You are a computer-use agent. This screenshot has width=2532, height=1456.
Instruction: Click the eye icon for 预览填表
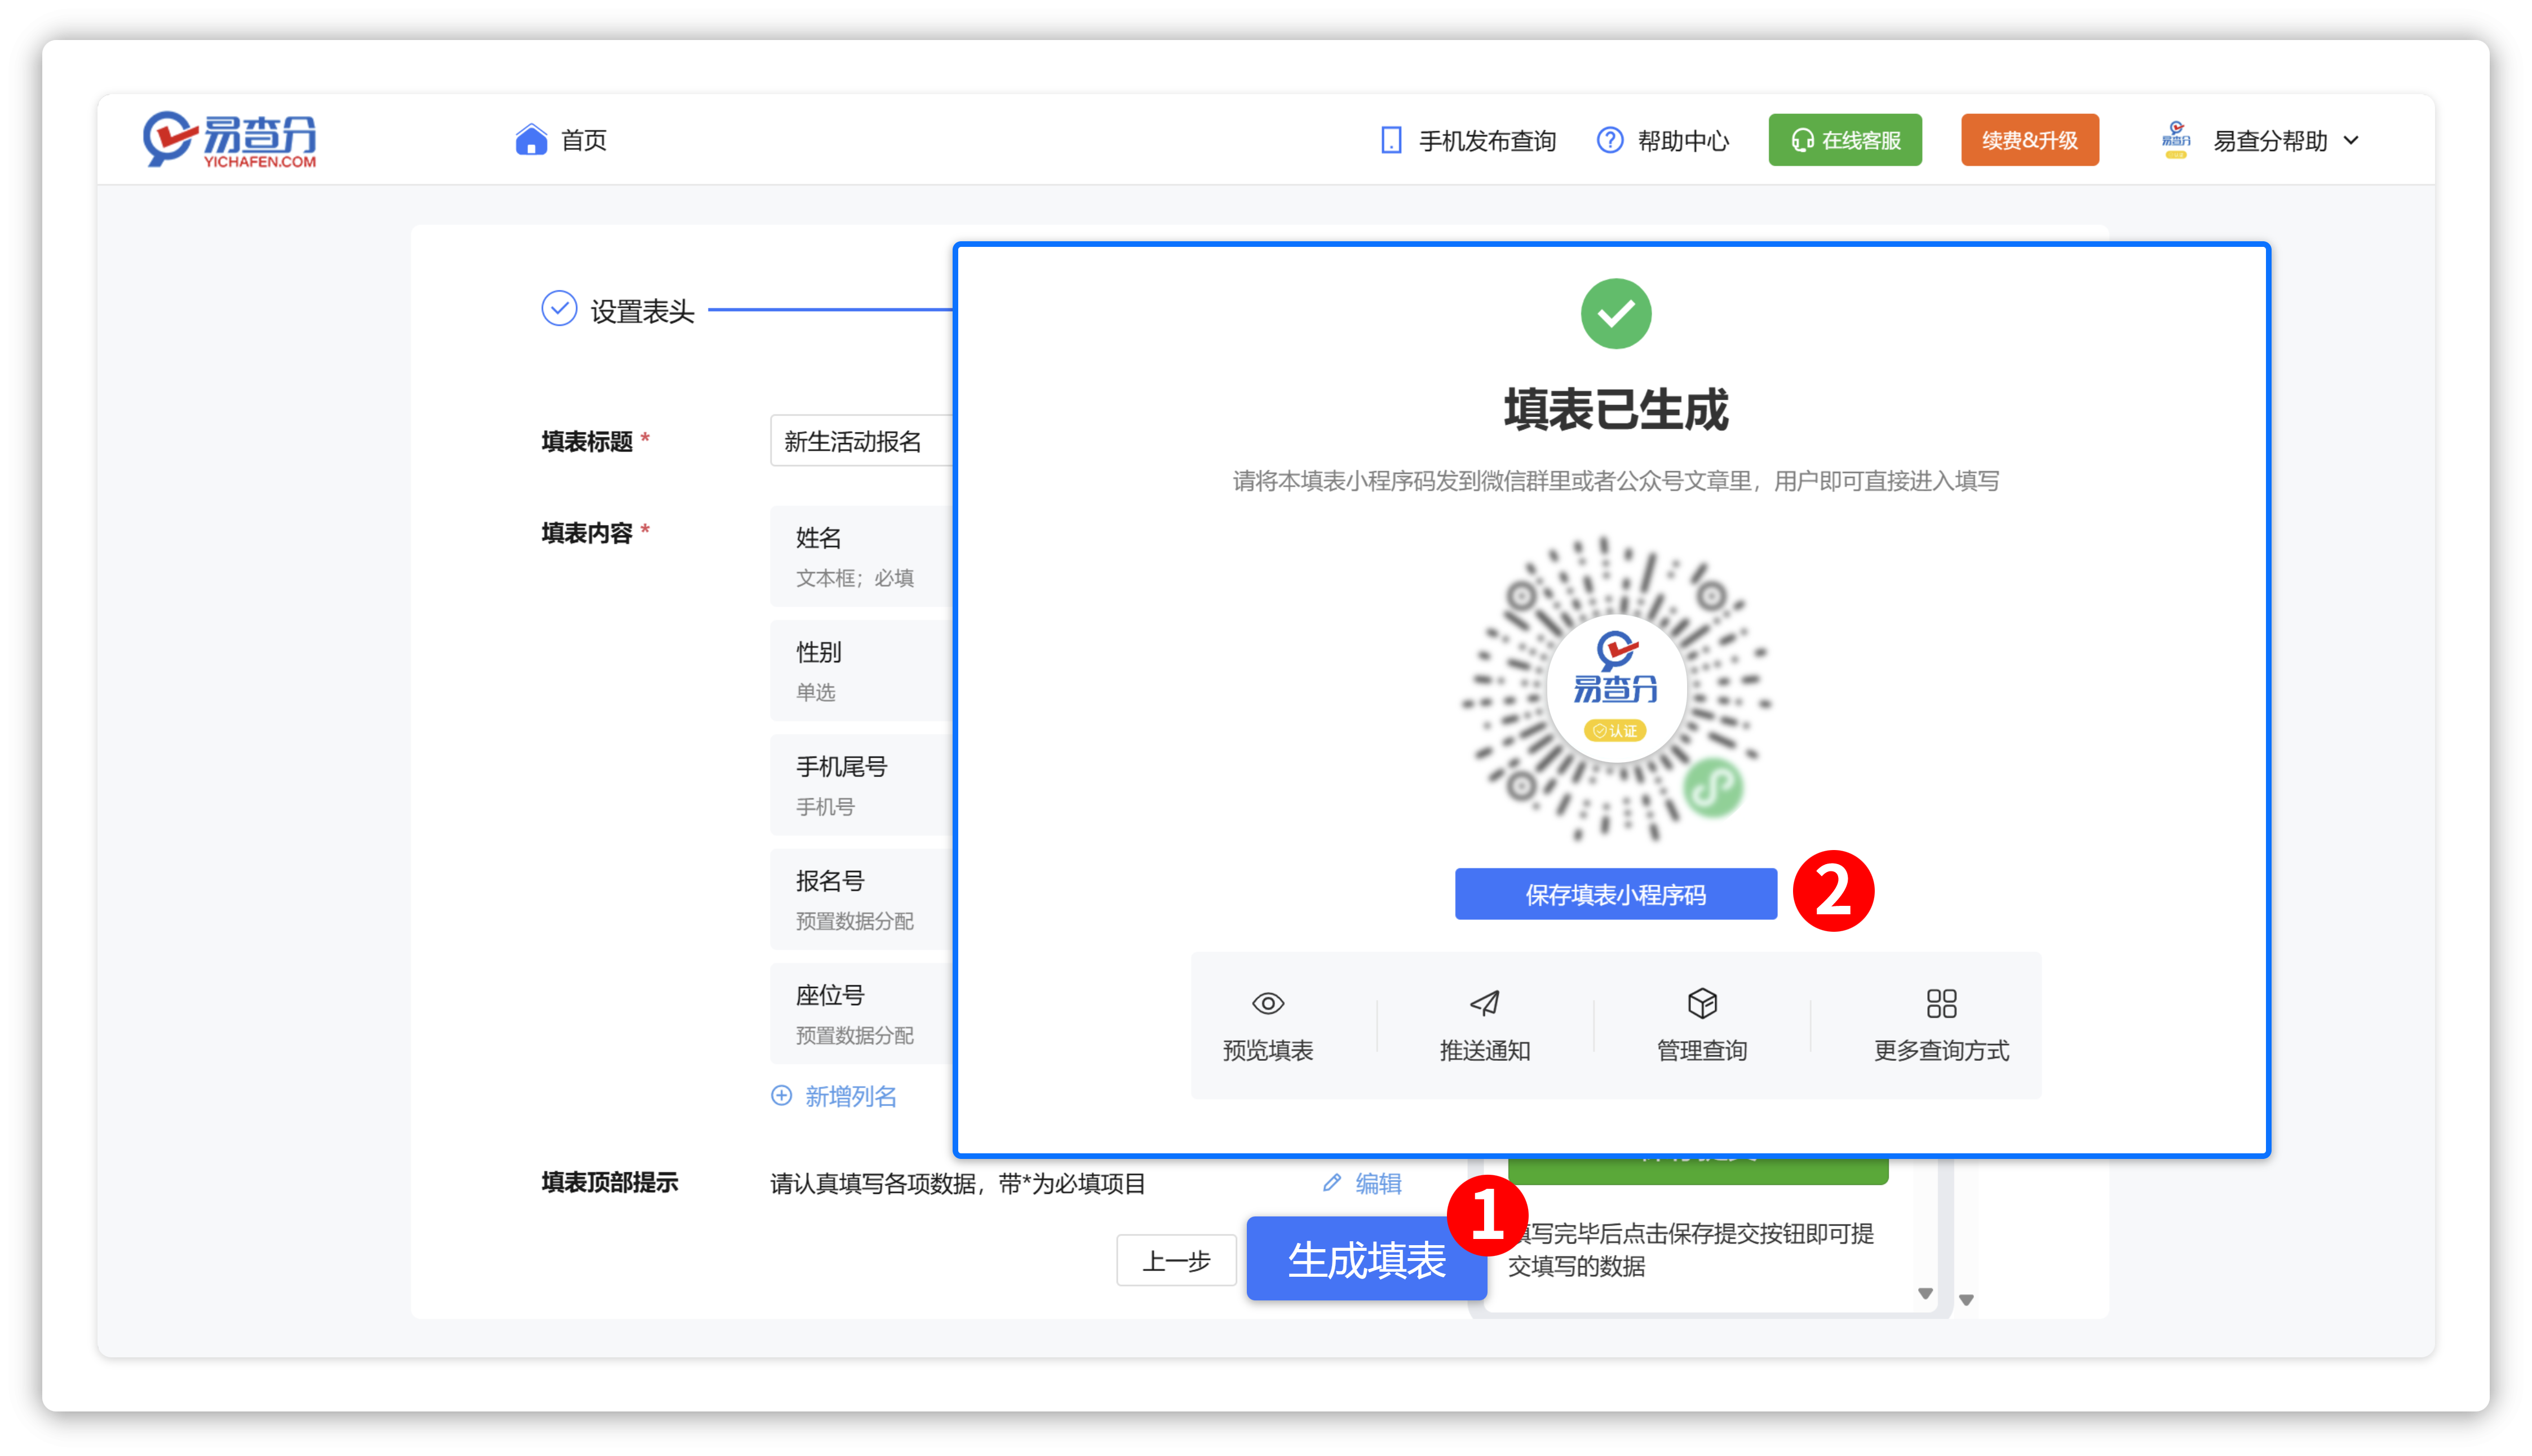1267,1003
